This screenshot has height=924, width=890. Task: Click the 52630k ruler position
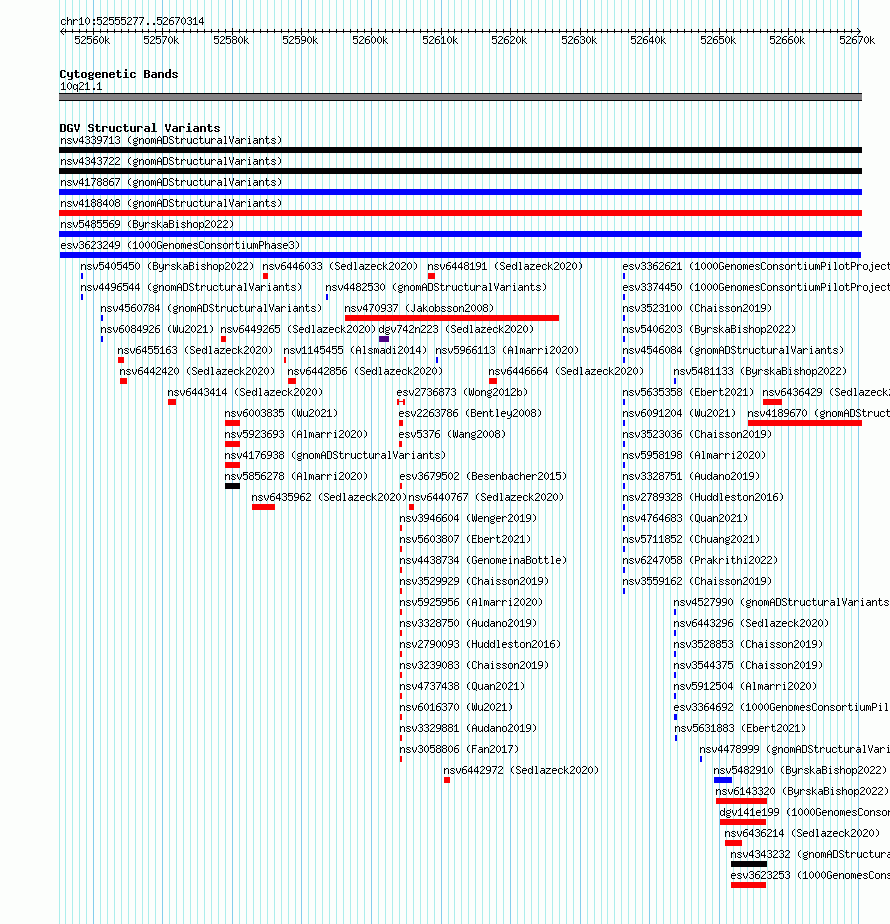579,40
